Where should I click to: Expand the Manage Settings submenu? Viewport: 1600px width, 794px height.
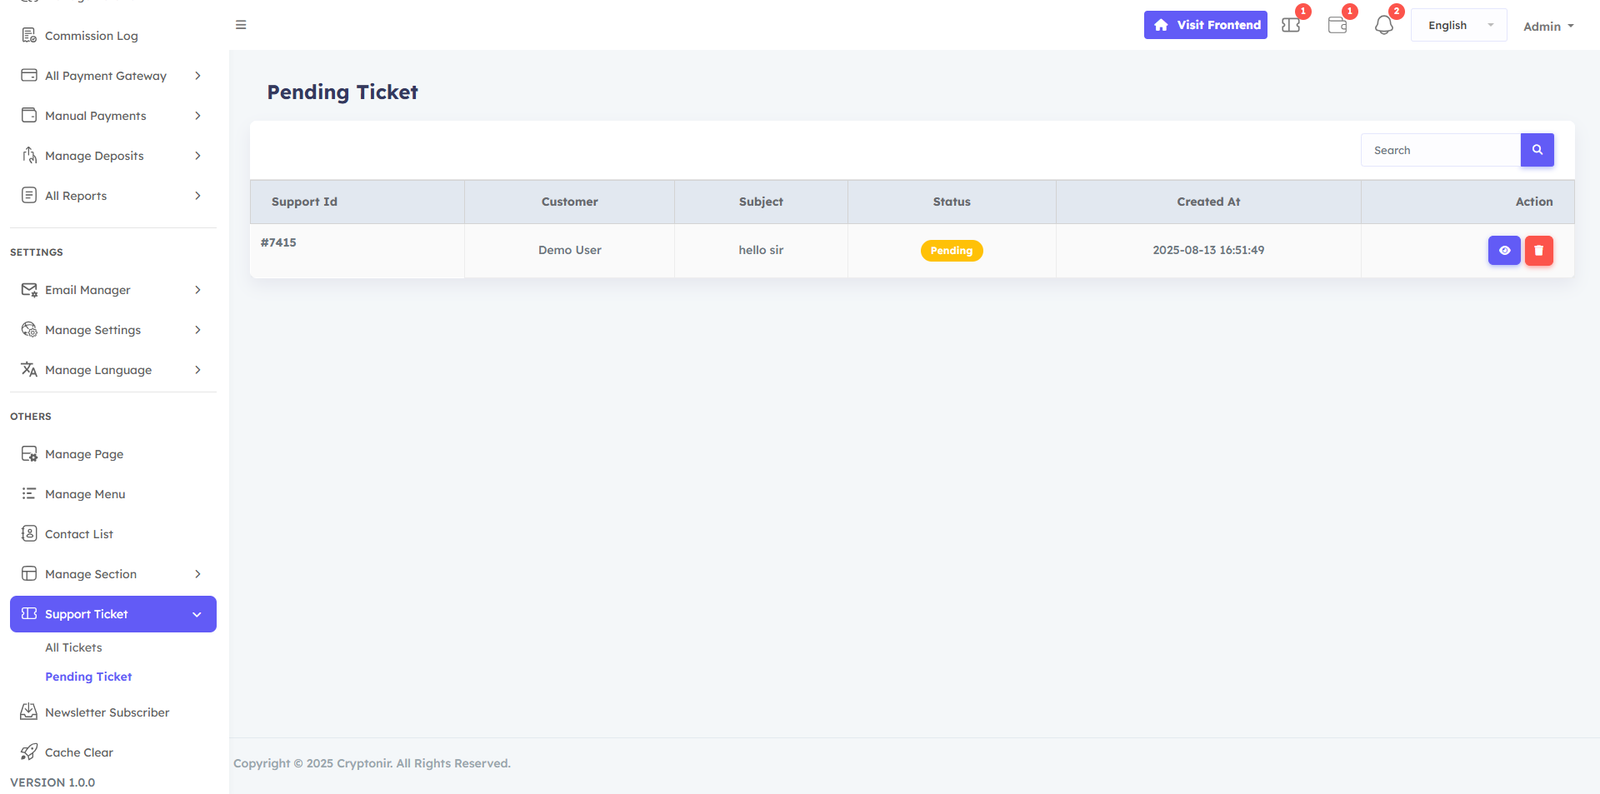point(197,330)
